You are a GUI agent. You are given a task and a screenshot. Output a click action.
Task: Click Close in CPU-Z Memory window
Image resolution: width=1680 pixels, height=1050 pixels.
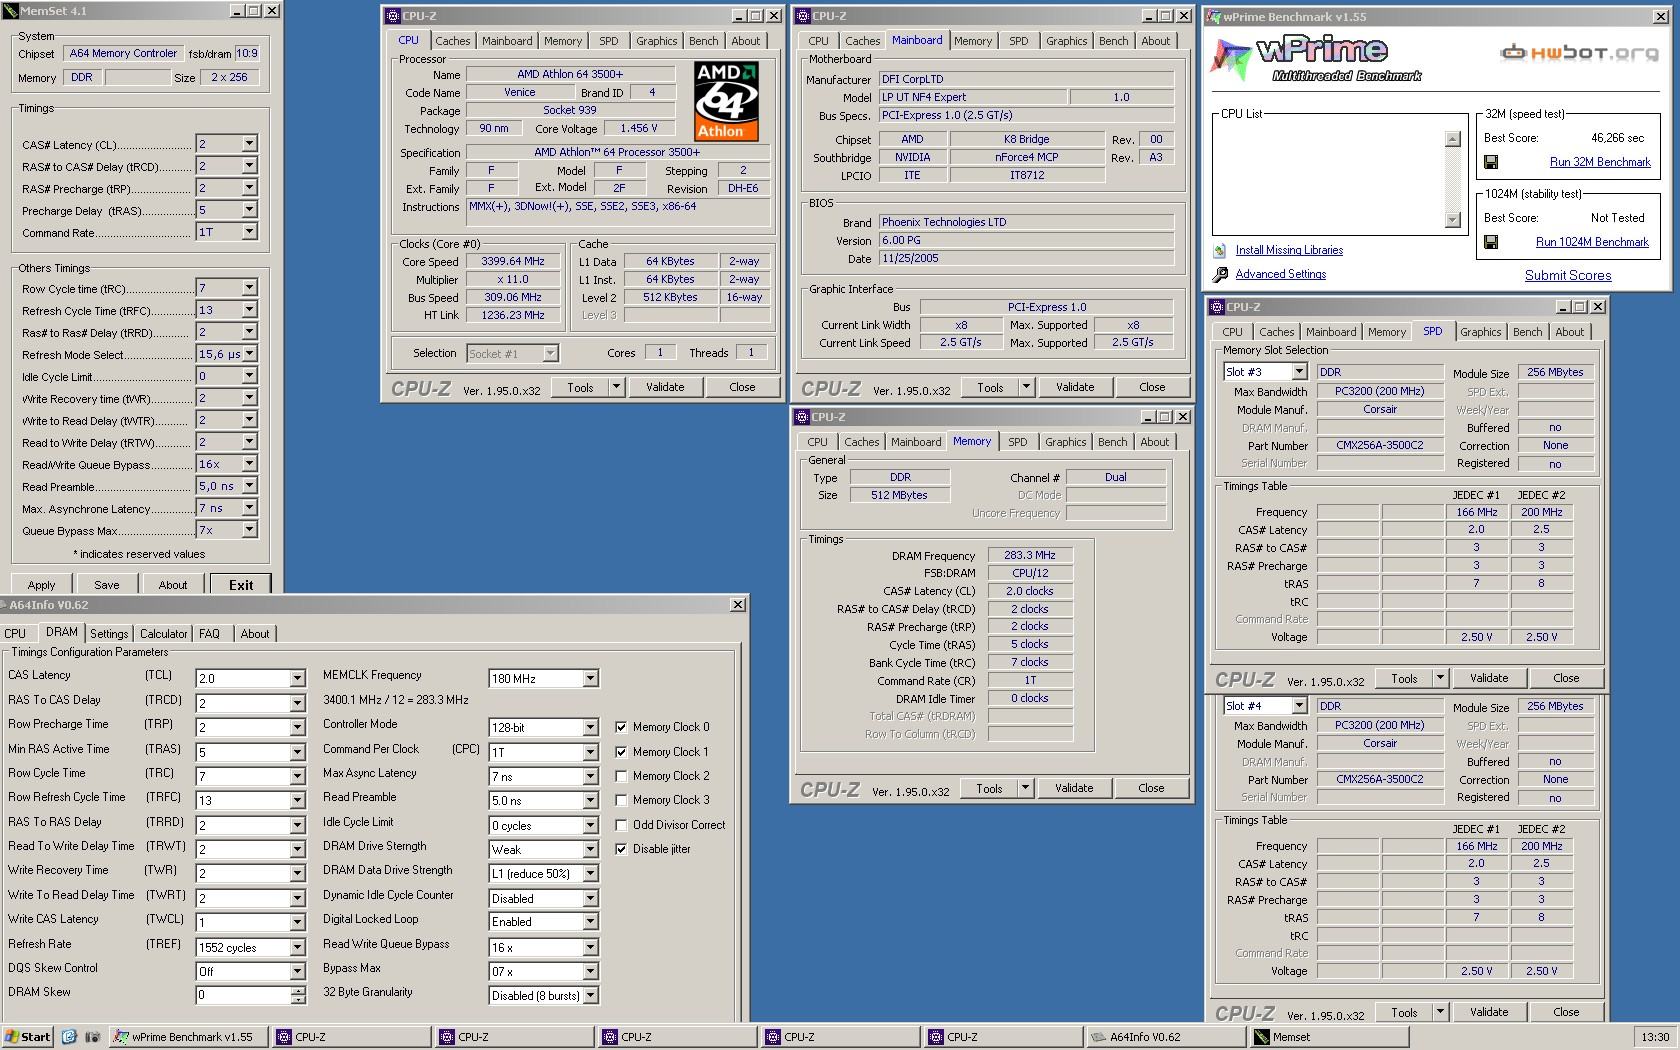[x=1151, y=788]
